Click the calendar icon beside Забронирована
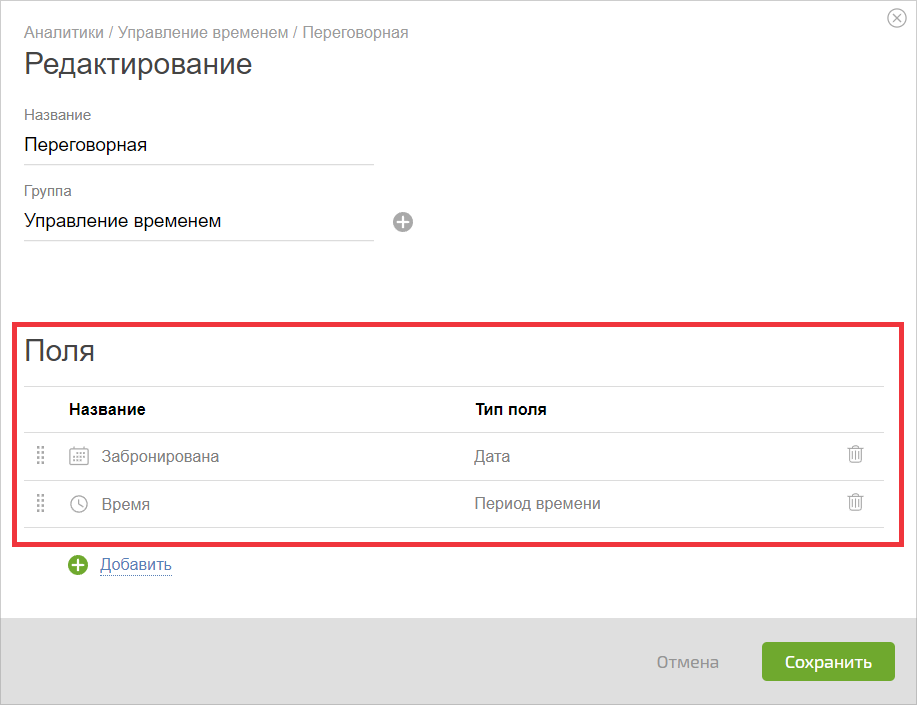 pyautogui.click(x=79, y=456)
